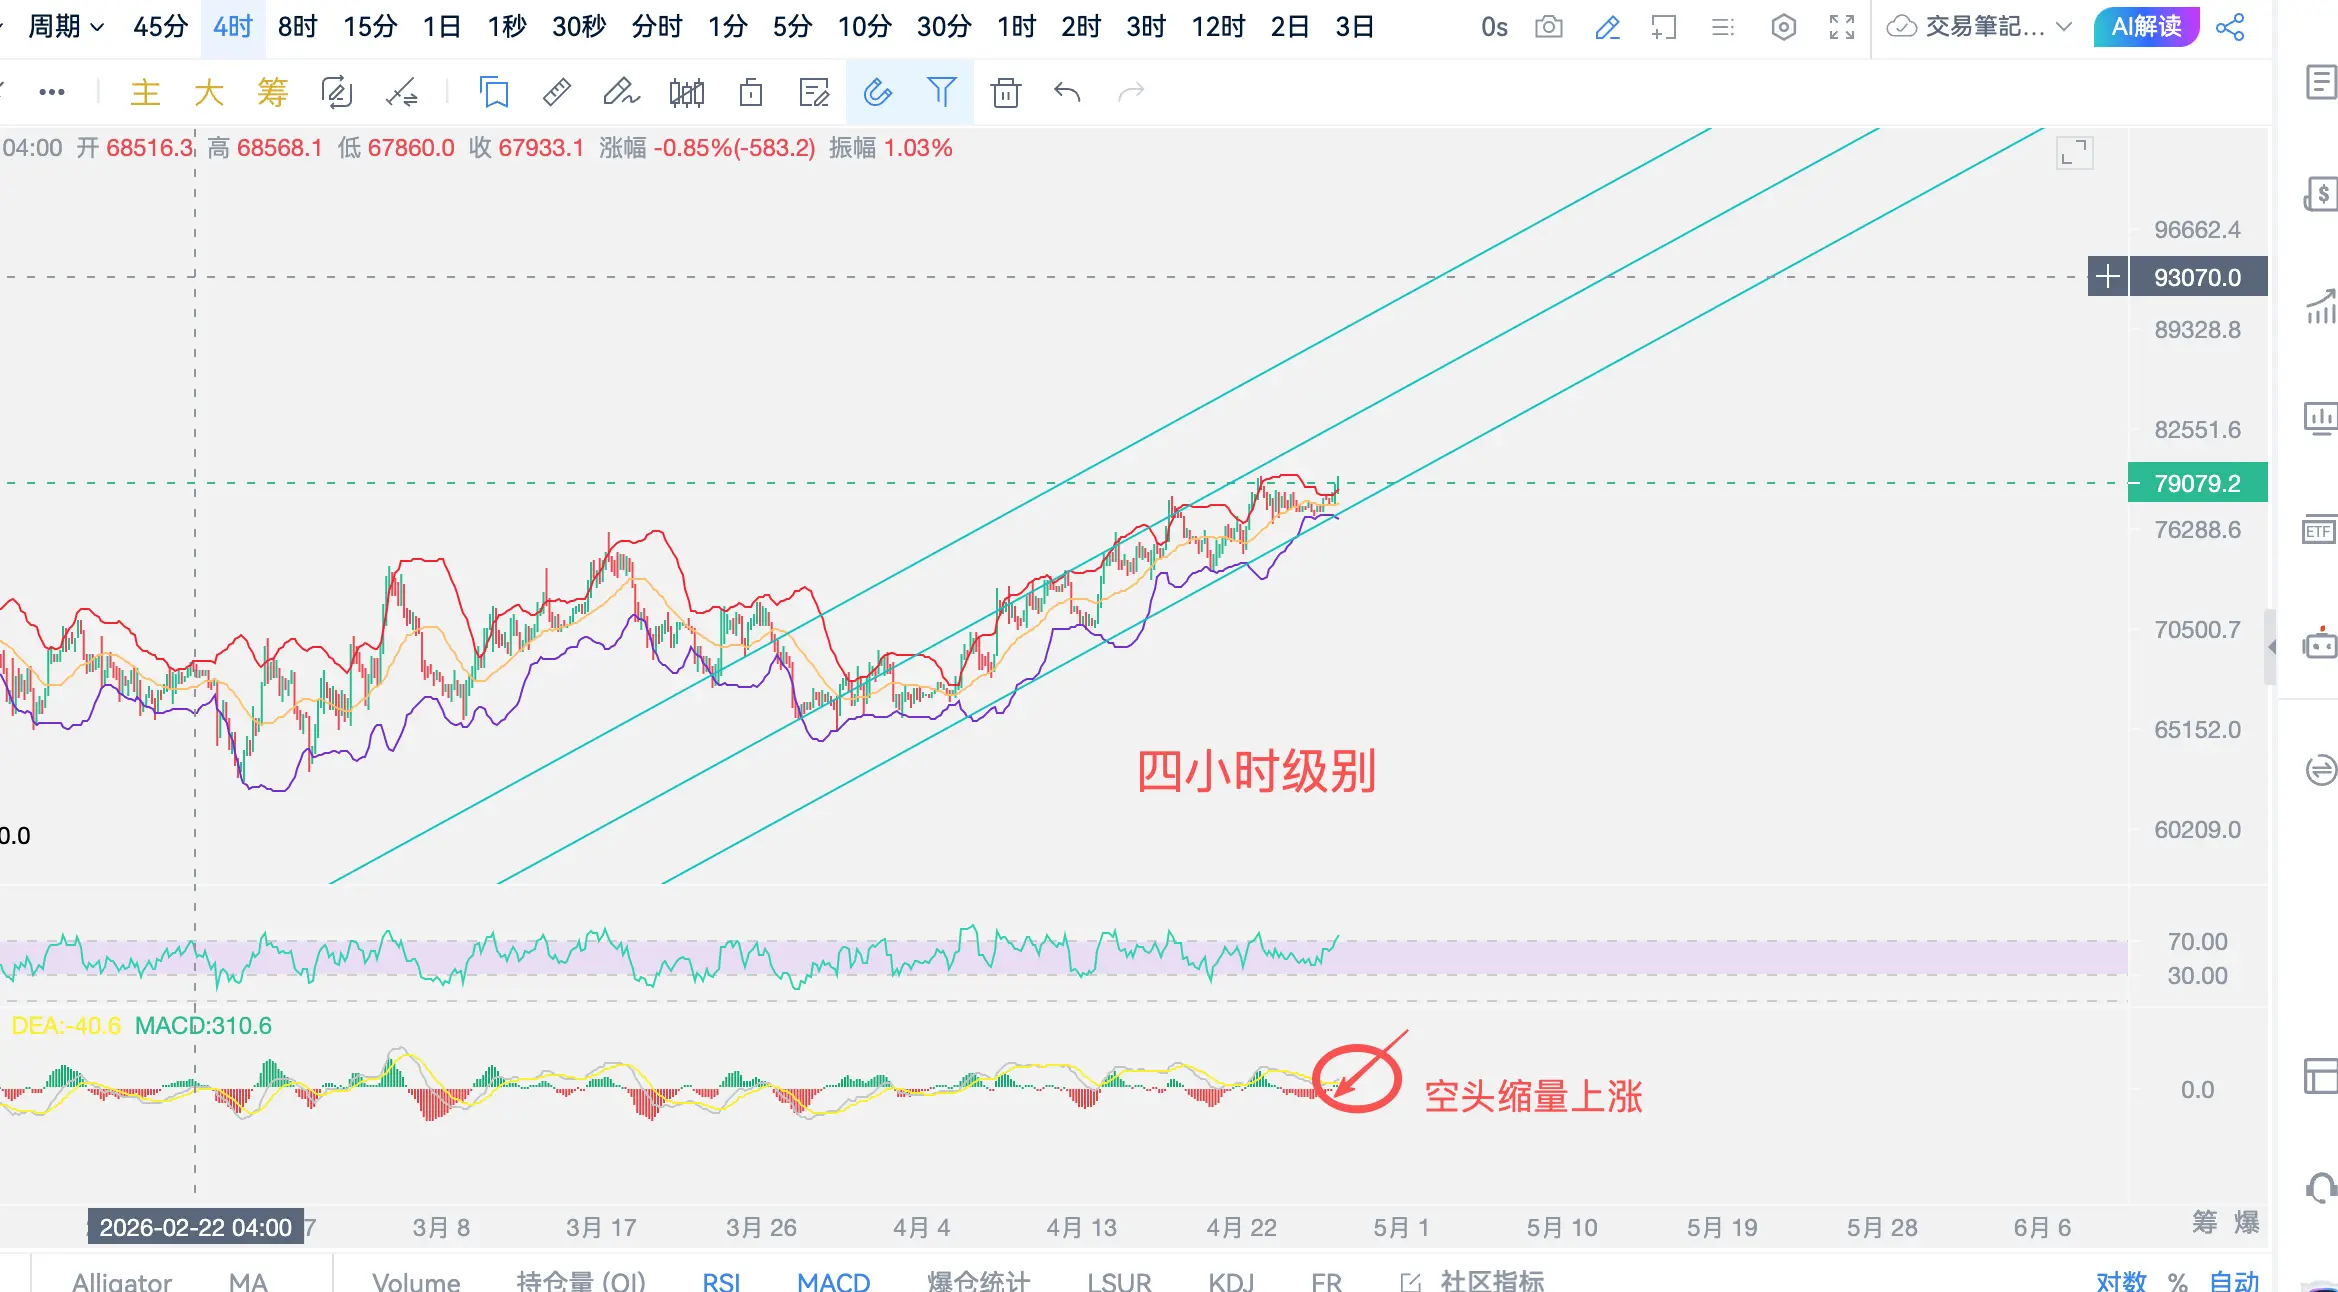Toggle the RSI indicator
2338x1292 pixels.
(721, 1281)
